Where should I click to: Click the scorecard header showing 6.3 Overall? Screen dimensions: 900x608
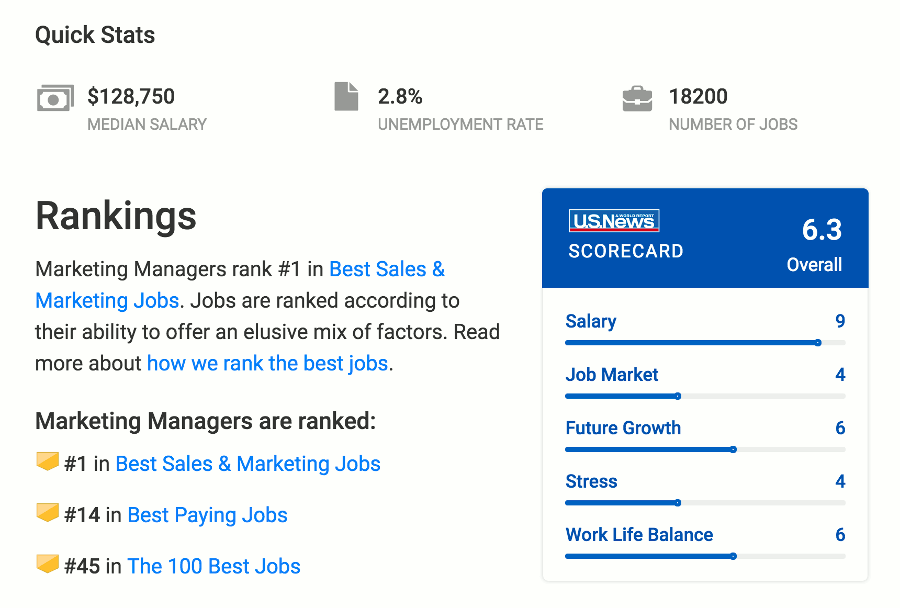pyautogui.click(x=705, y=237)
